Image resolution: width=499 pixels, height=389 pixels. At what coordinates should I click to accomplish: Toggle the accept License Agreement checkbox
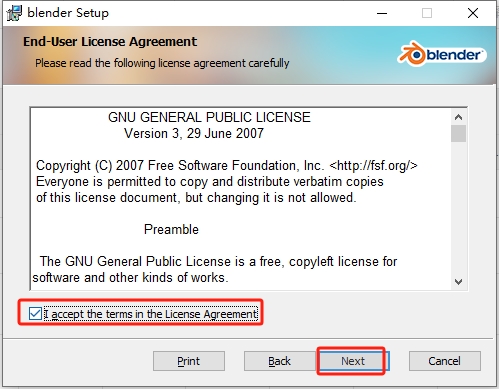click(35, 314)
